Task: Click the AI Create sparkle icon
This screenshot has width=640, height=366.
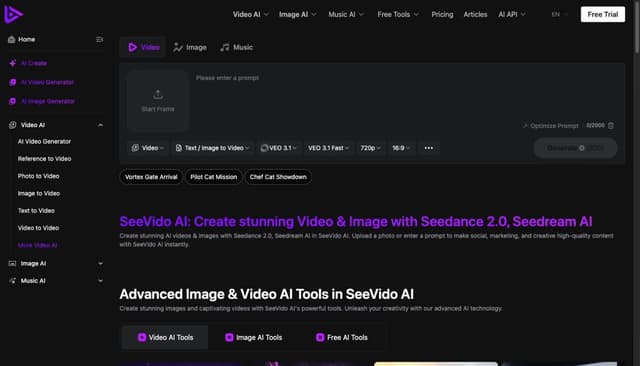Action: point(13,63)
